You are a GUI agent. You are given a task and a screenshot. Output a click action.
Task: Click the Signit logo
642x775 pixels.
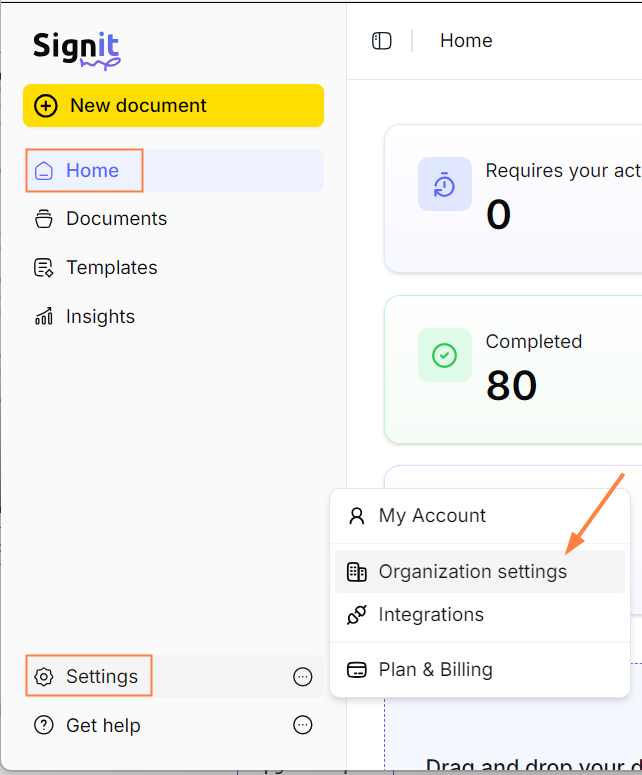[x=77, y=50]
